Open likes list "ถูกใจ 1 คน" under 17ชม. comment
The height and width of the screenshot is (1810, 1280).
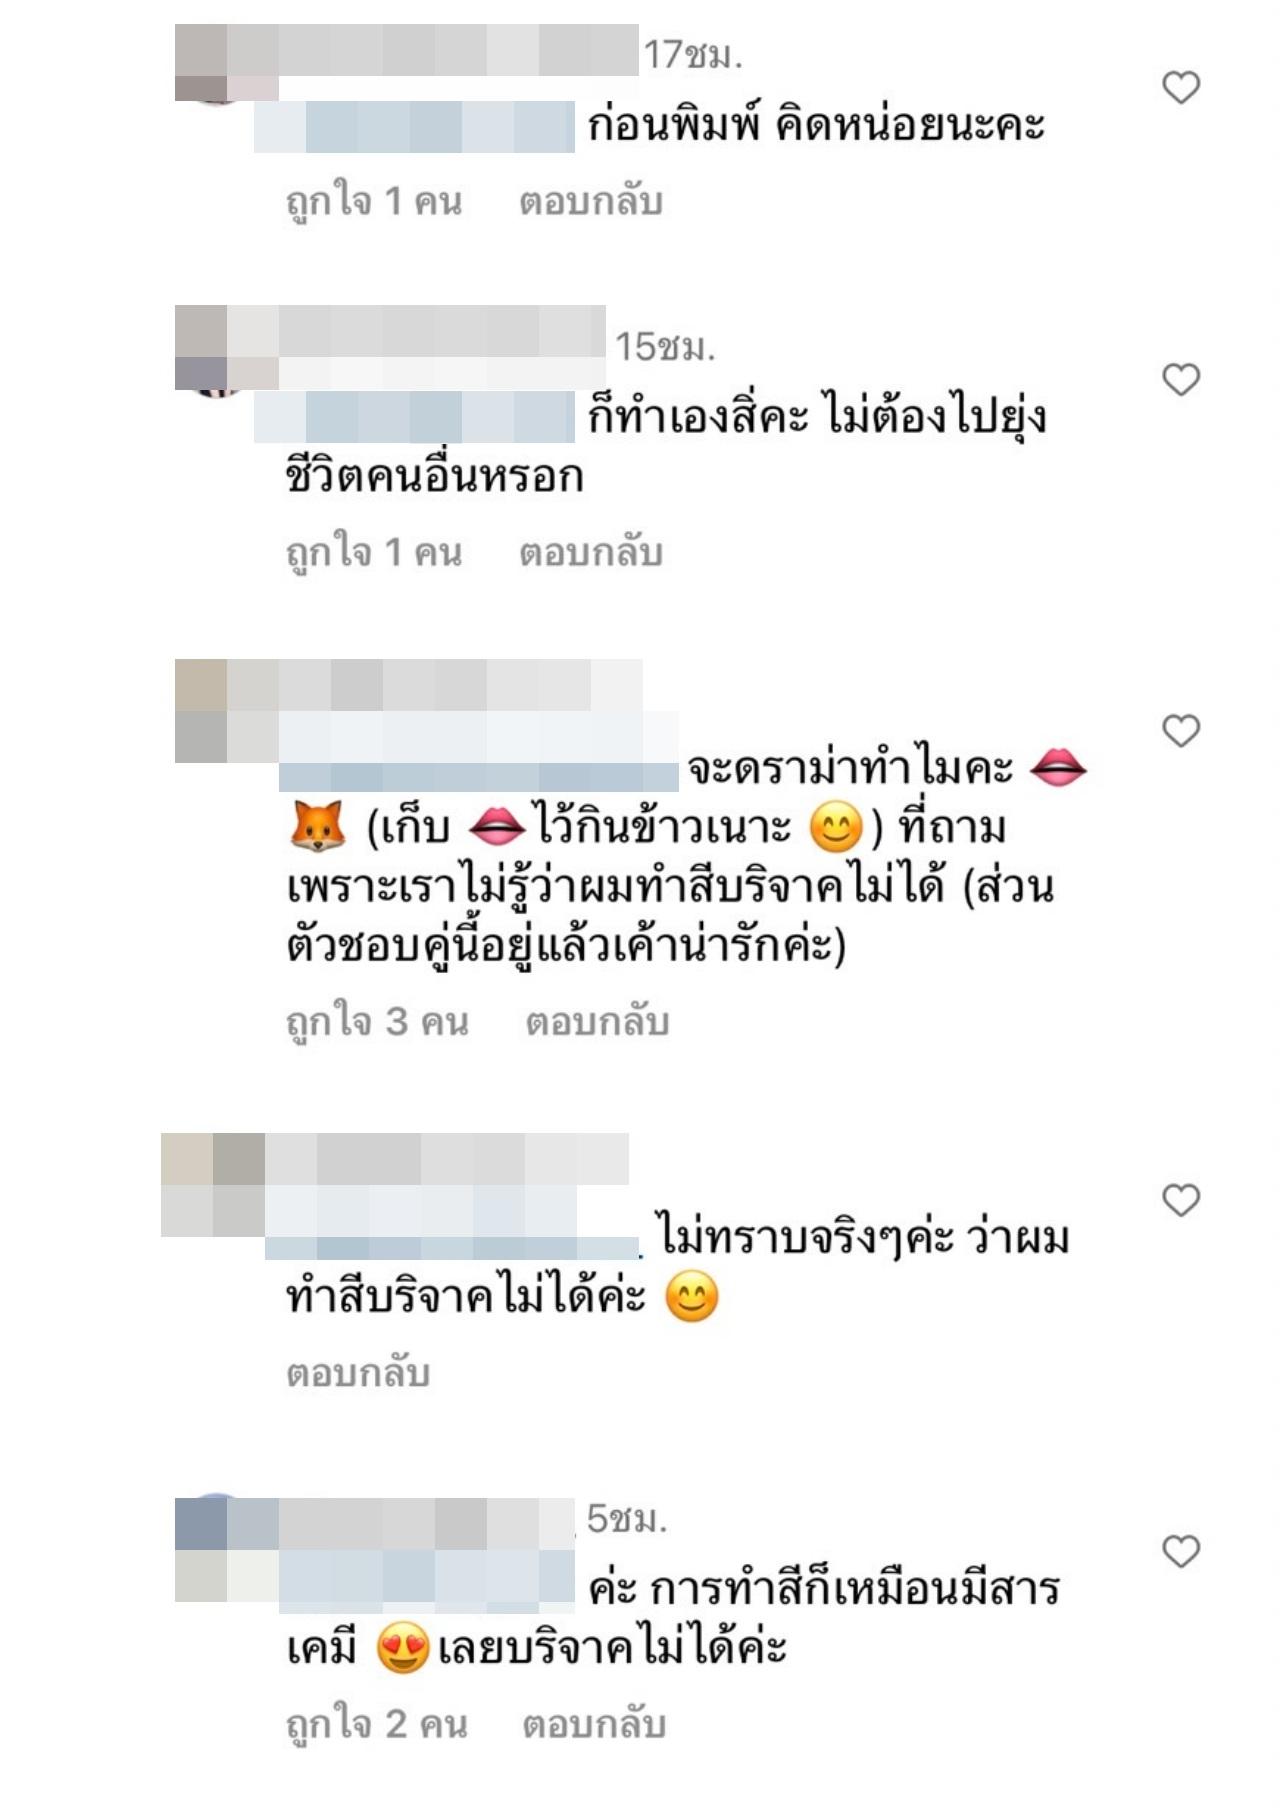point(374,202)
